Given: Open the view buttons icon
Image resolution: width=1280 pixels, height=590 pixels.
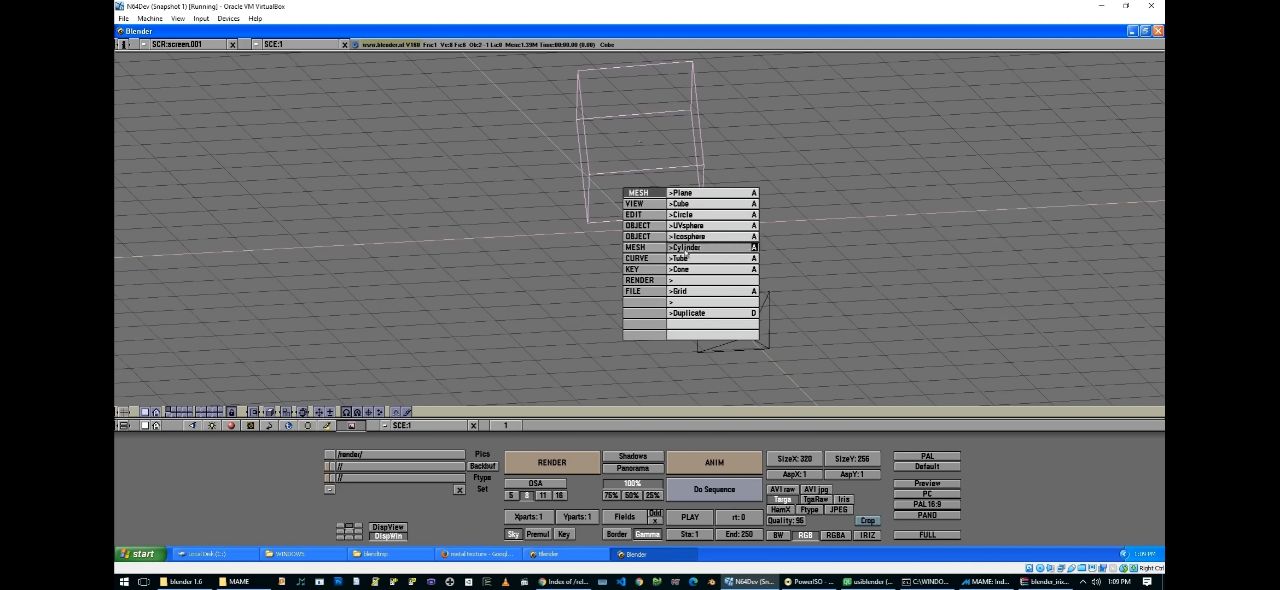Looking at the screenshot, I should pos(193,425).
